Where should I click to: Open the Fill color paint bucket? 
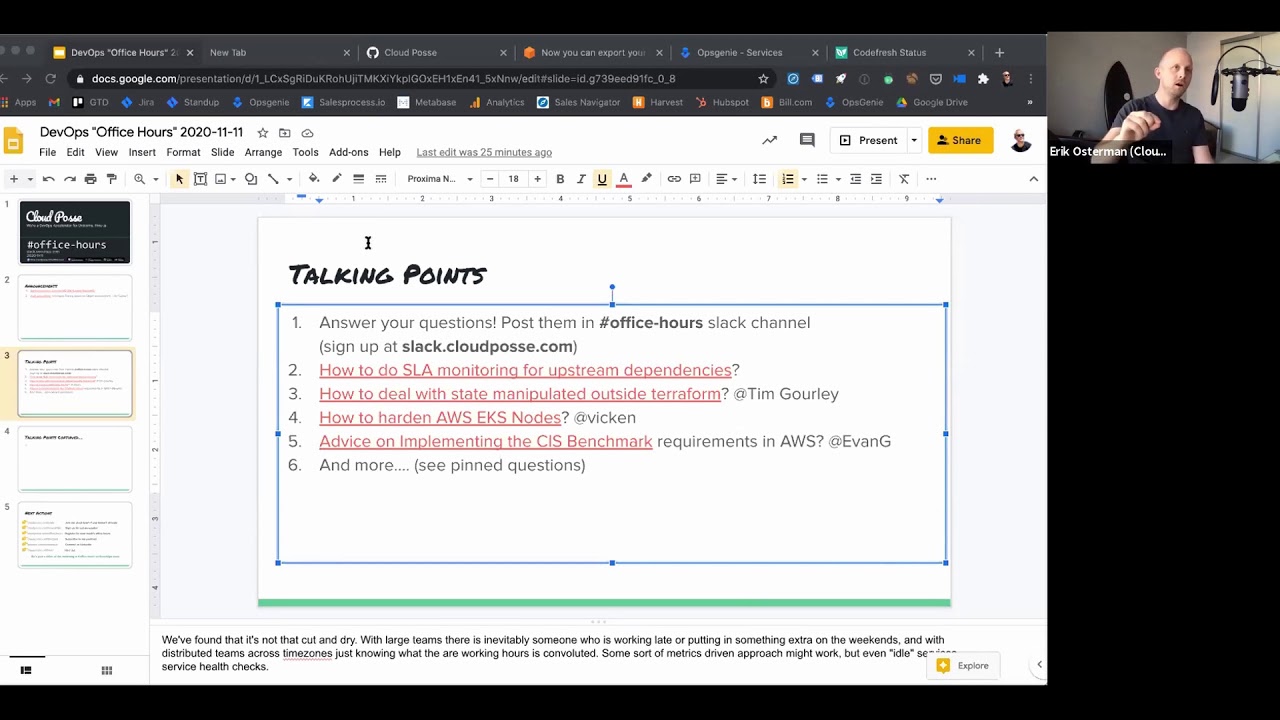click(313, 179)
